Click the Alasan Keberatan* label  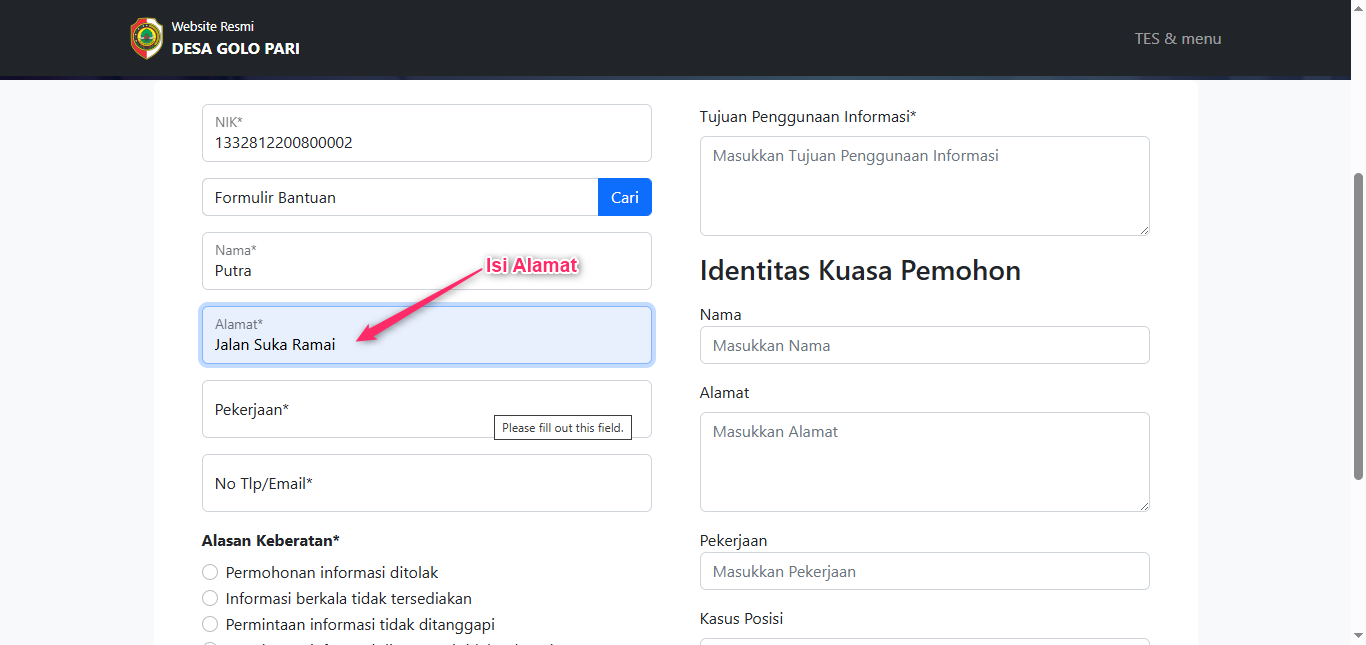tap(271, 541)
